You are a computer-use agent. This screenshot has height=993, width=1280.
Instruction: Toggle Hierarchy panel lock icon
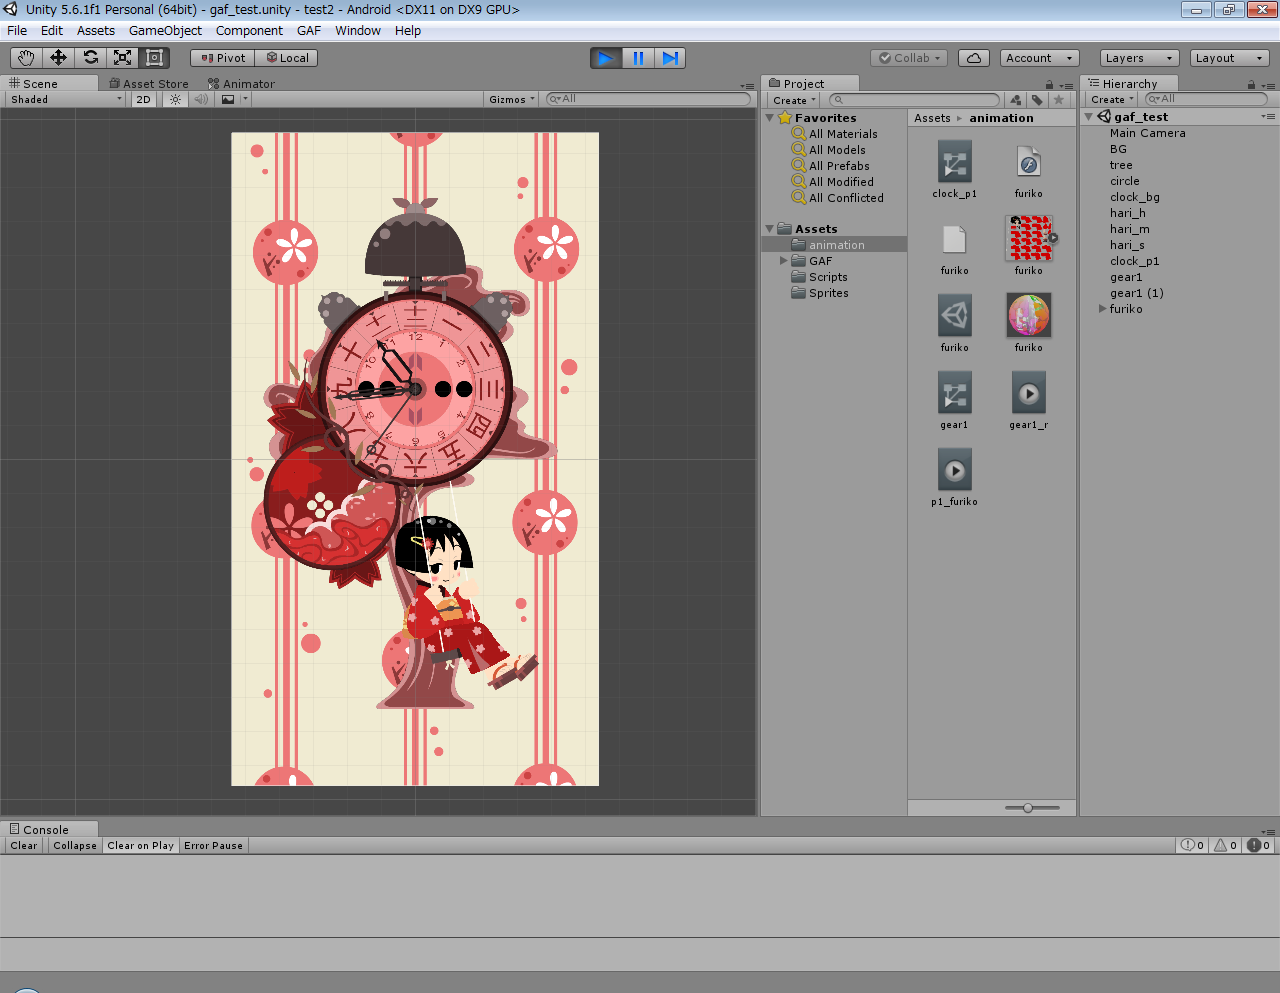tap(1252, 85)
